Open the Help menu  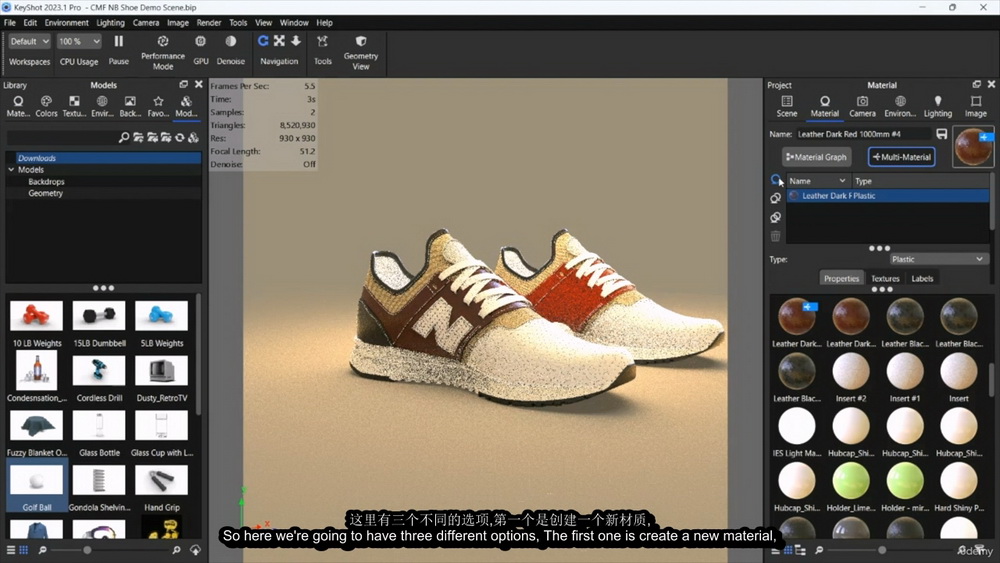click(324, 22)
